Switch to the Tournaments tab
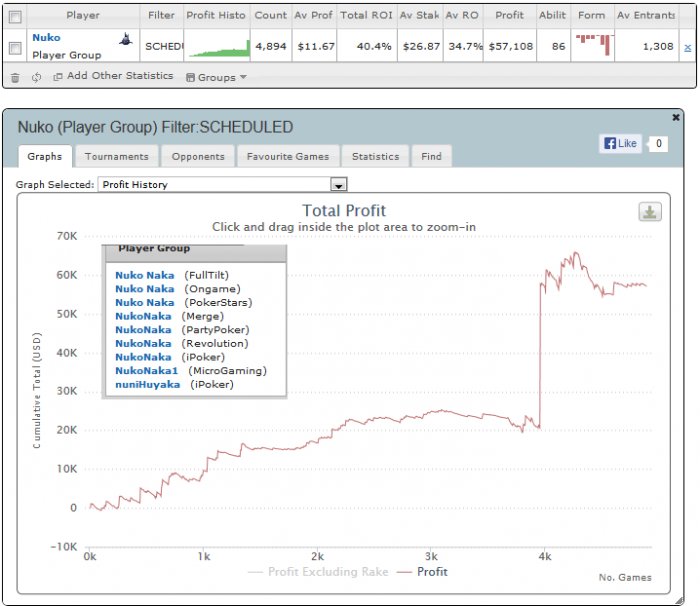The height and width of the screenshot is (606, 700). tap(117, 156)
